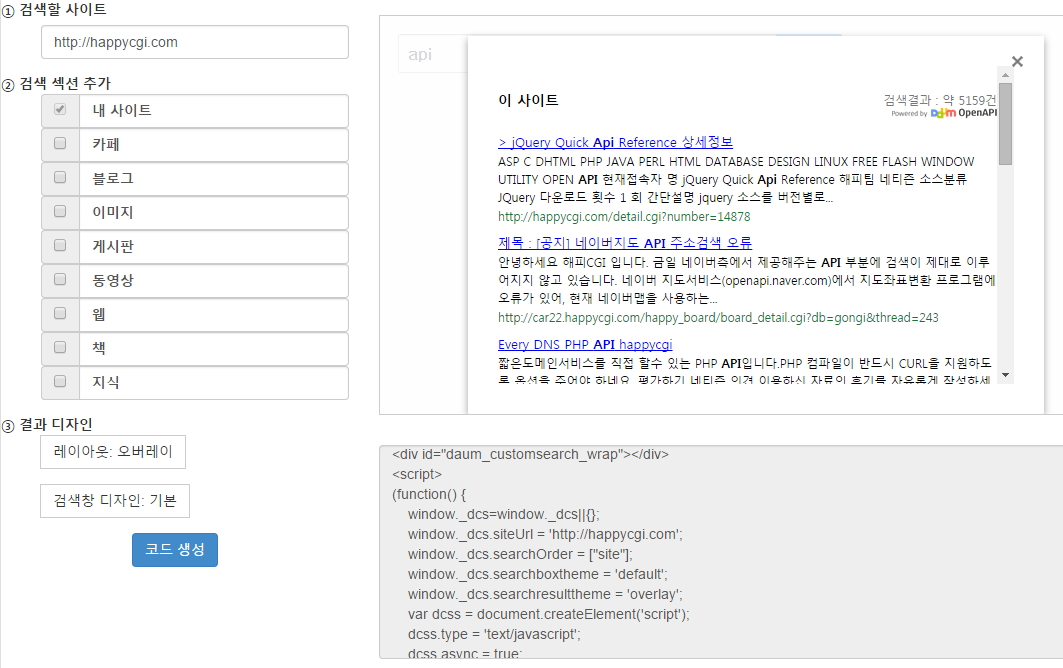This screenshot has width=1063, height=668.
Task: Click the 이미지 row label
Action: point(113,212)
